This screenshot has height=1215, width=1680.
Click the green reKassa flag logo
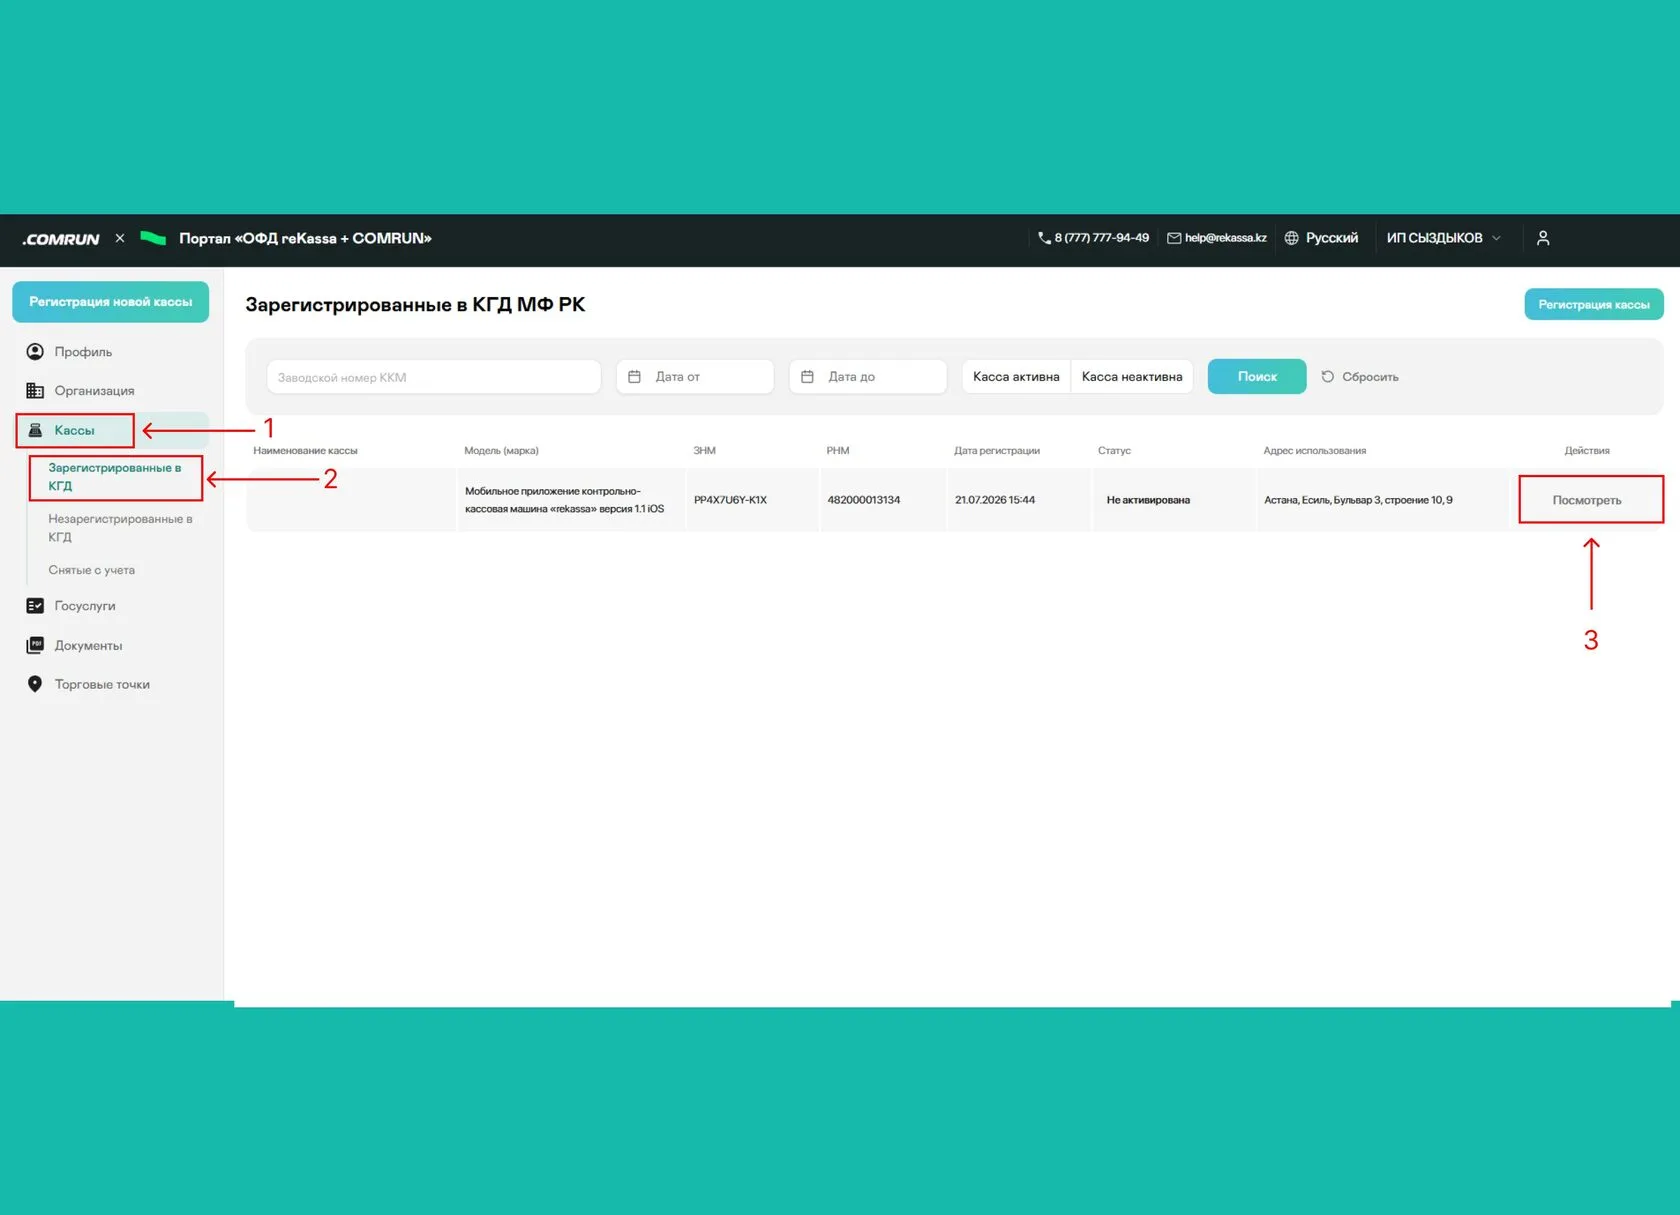pyautogui.click(x=153, y=238)
